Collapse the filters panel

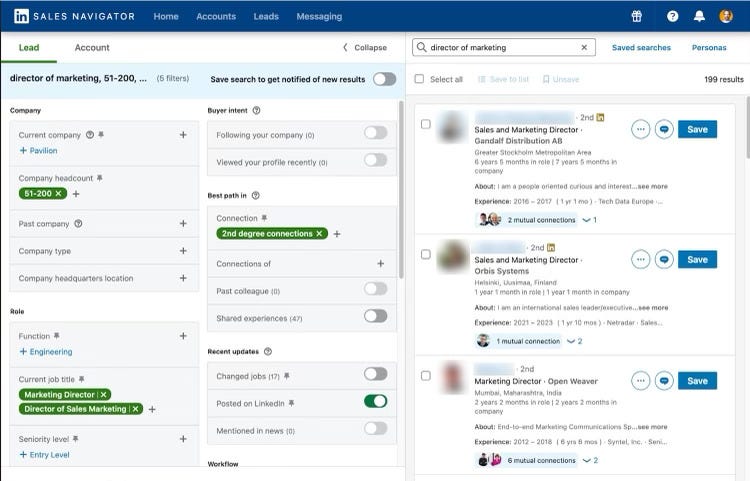(365, 47)
